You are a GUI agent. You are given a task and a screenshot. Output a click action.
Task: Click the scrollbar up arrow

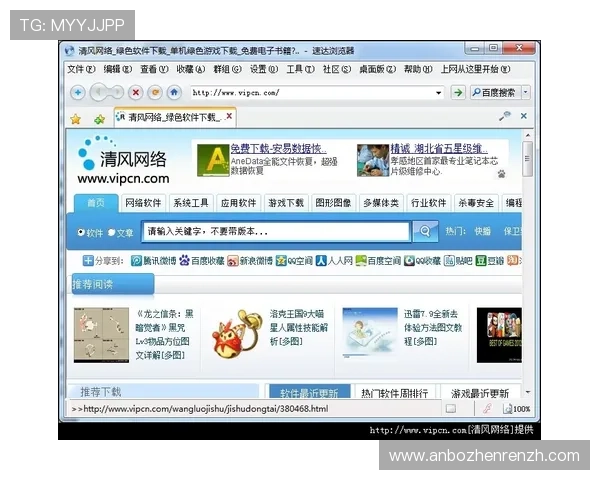(528, 135)
